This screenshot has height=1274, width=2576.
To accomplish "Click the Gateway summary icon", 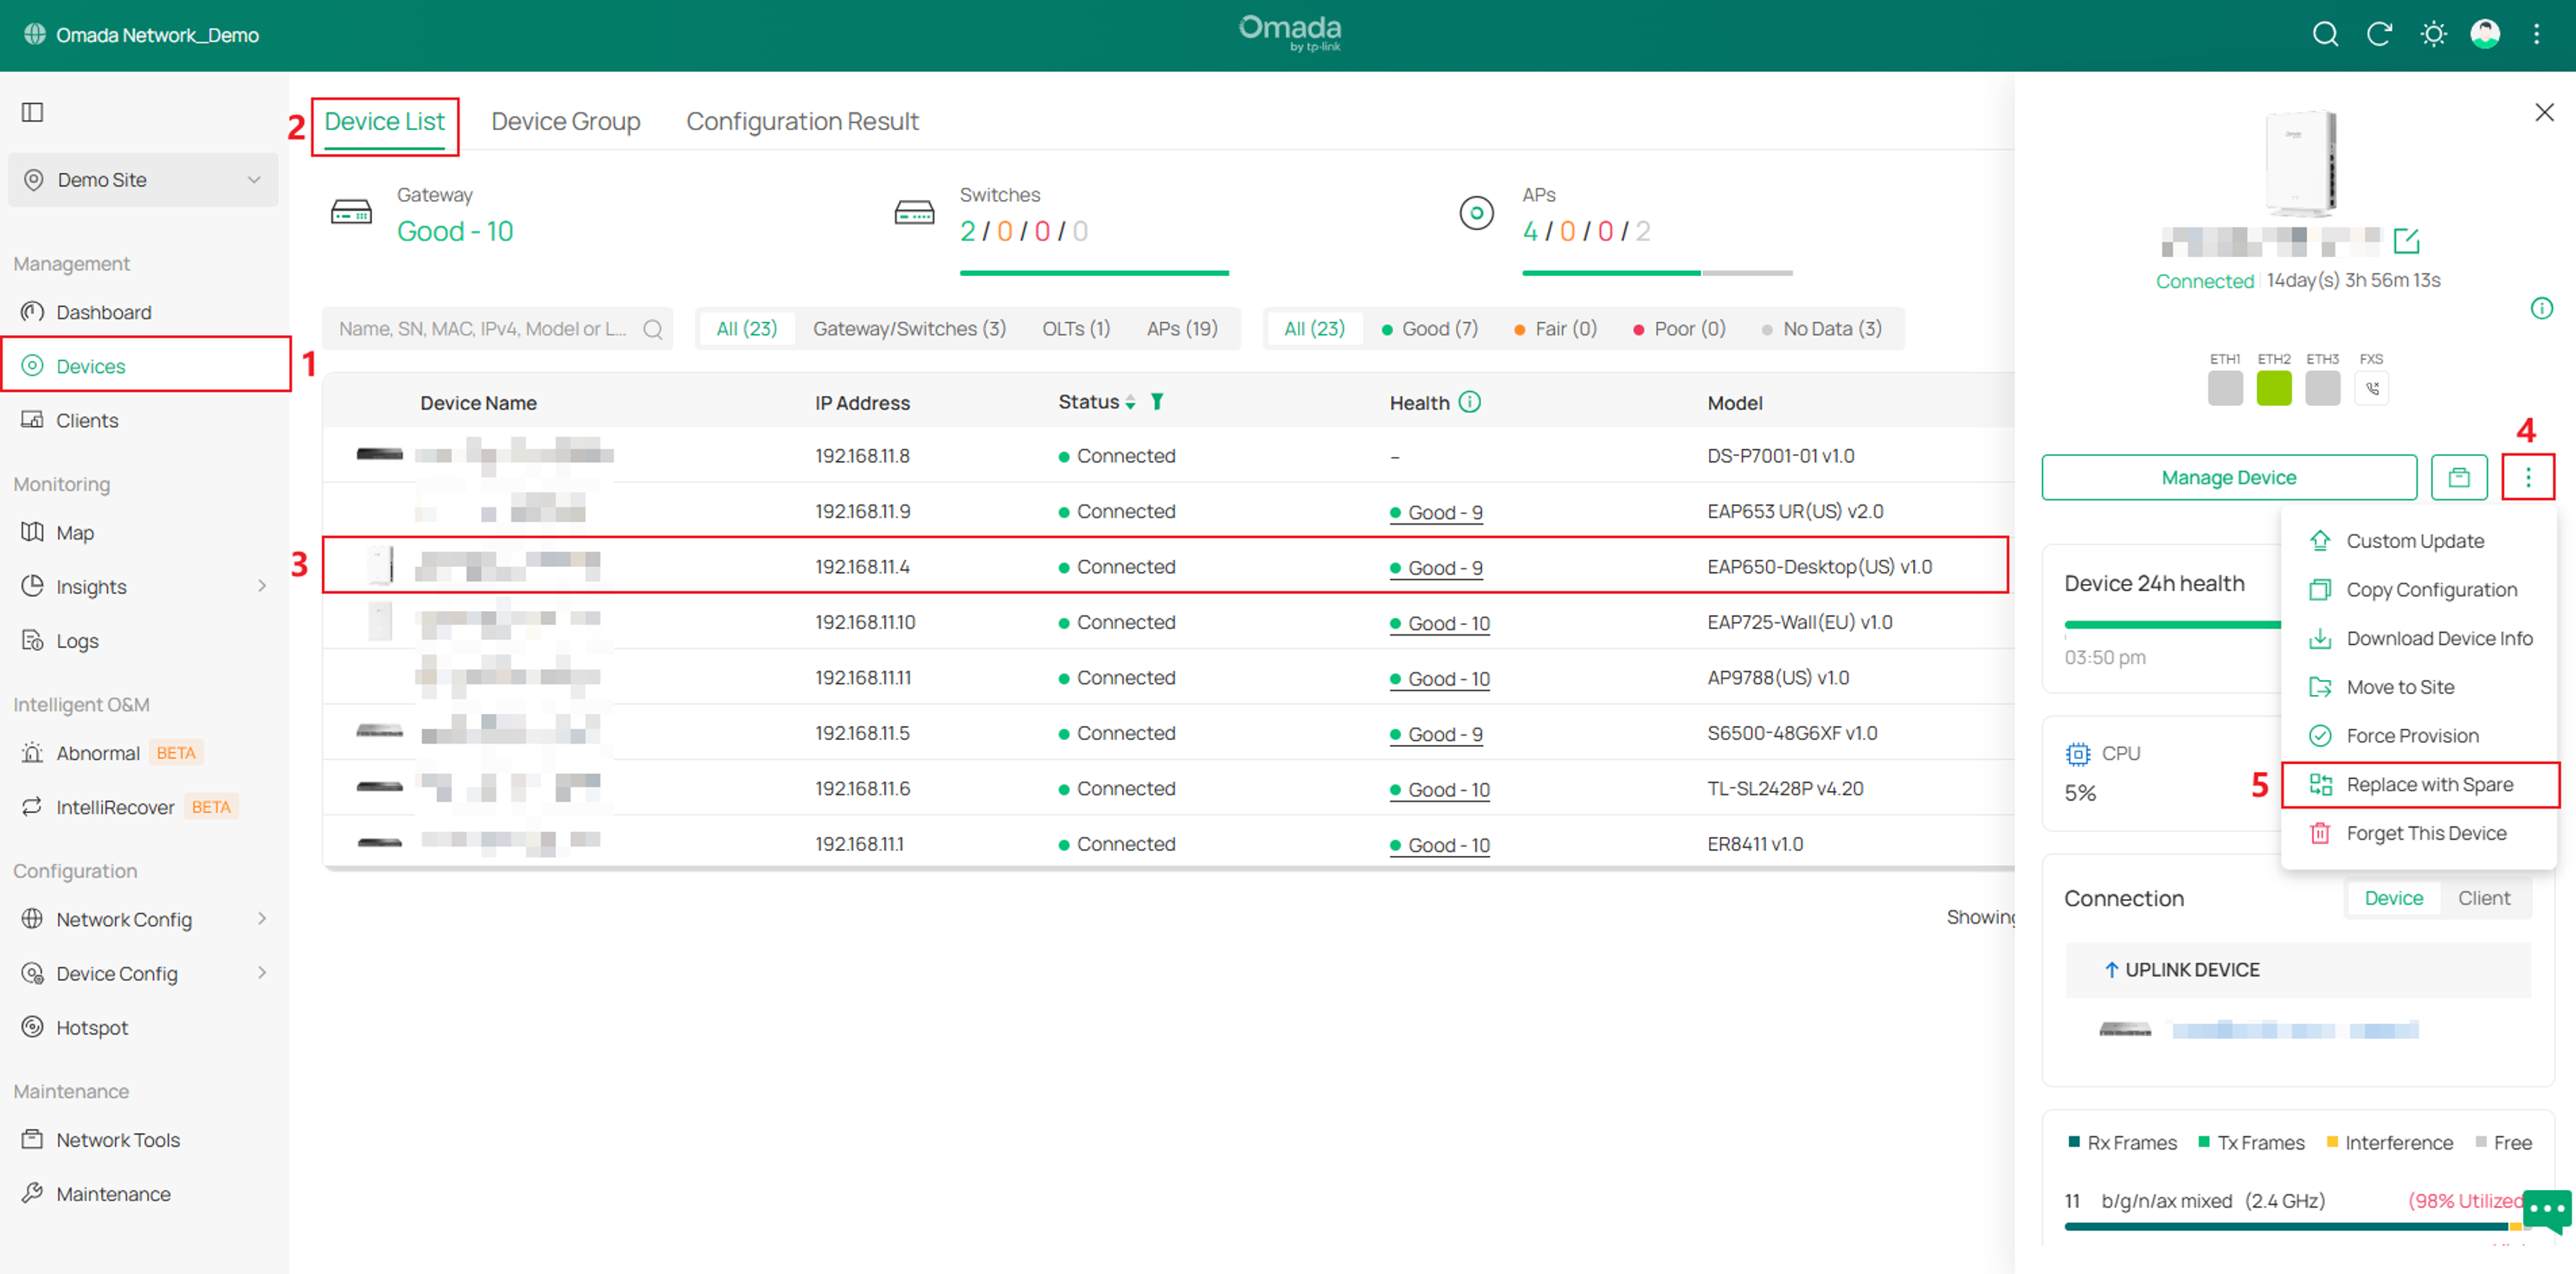I will coord(351,213).
